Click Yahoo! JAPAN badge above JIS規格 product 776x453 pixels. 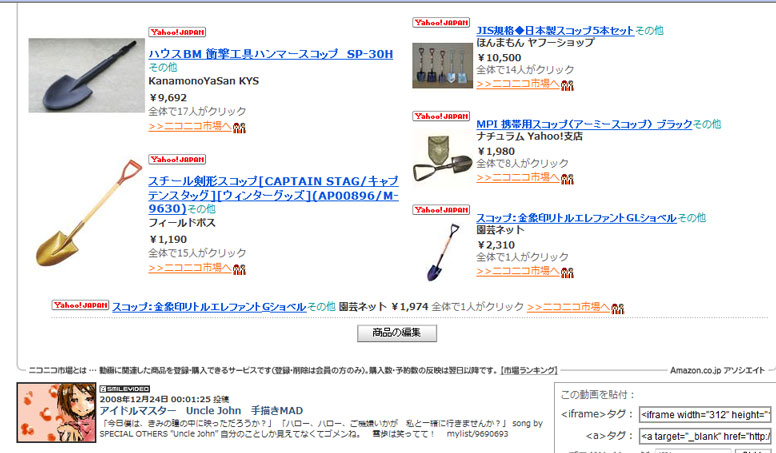coord(441,23)
